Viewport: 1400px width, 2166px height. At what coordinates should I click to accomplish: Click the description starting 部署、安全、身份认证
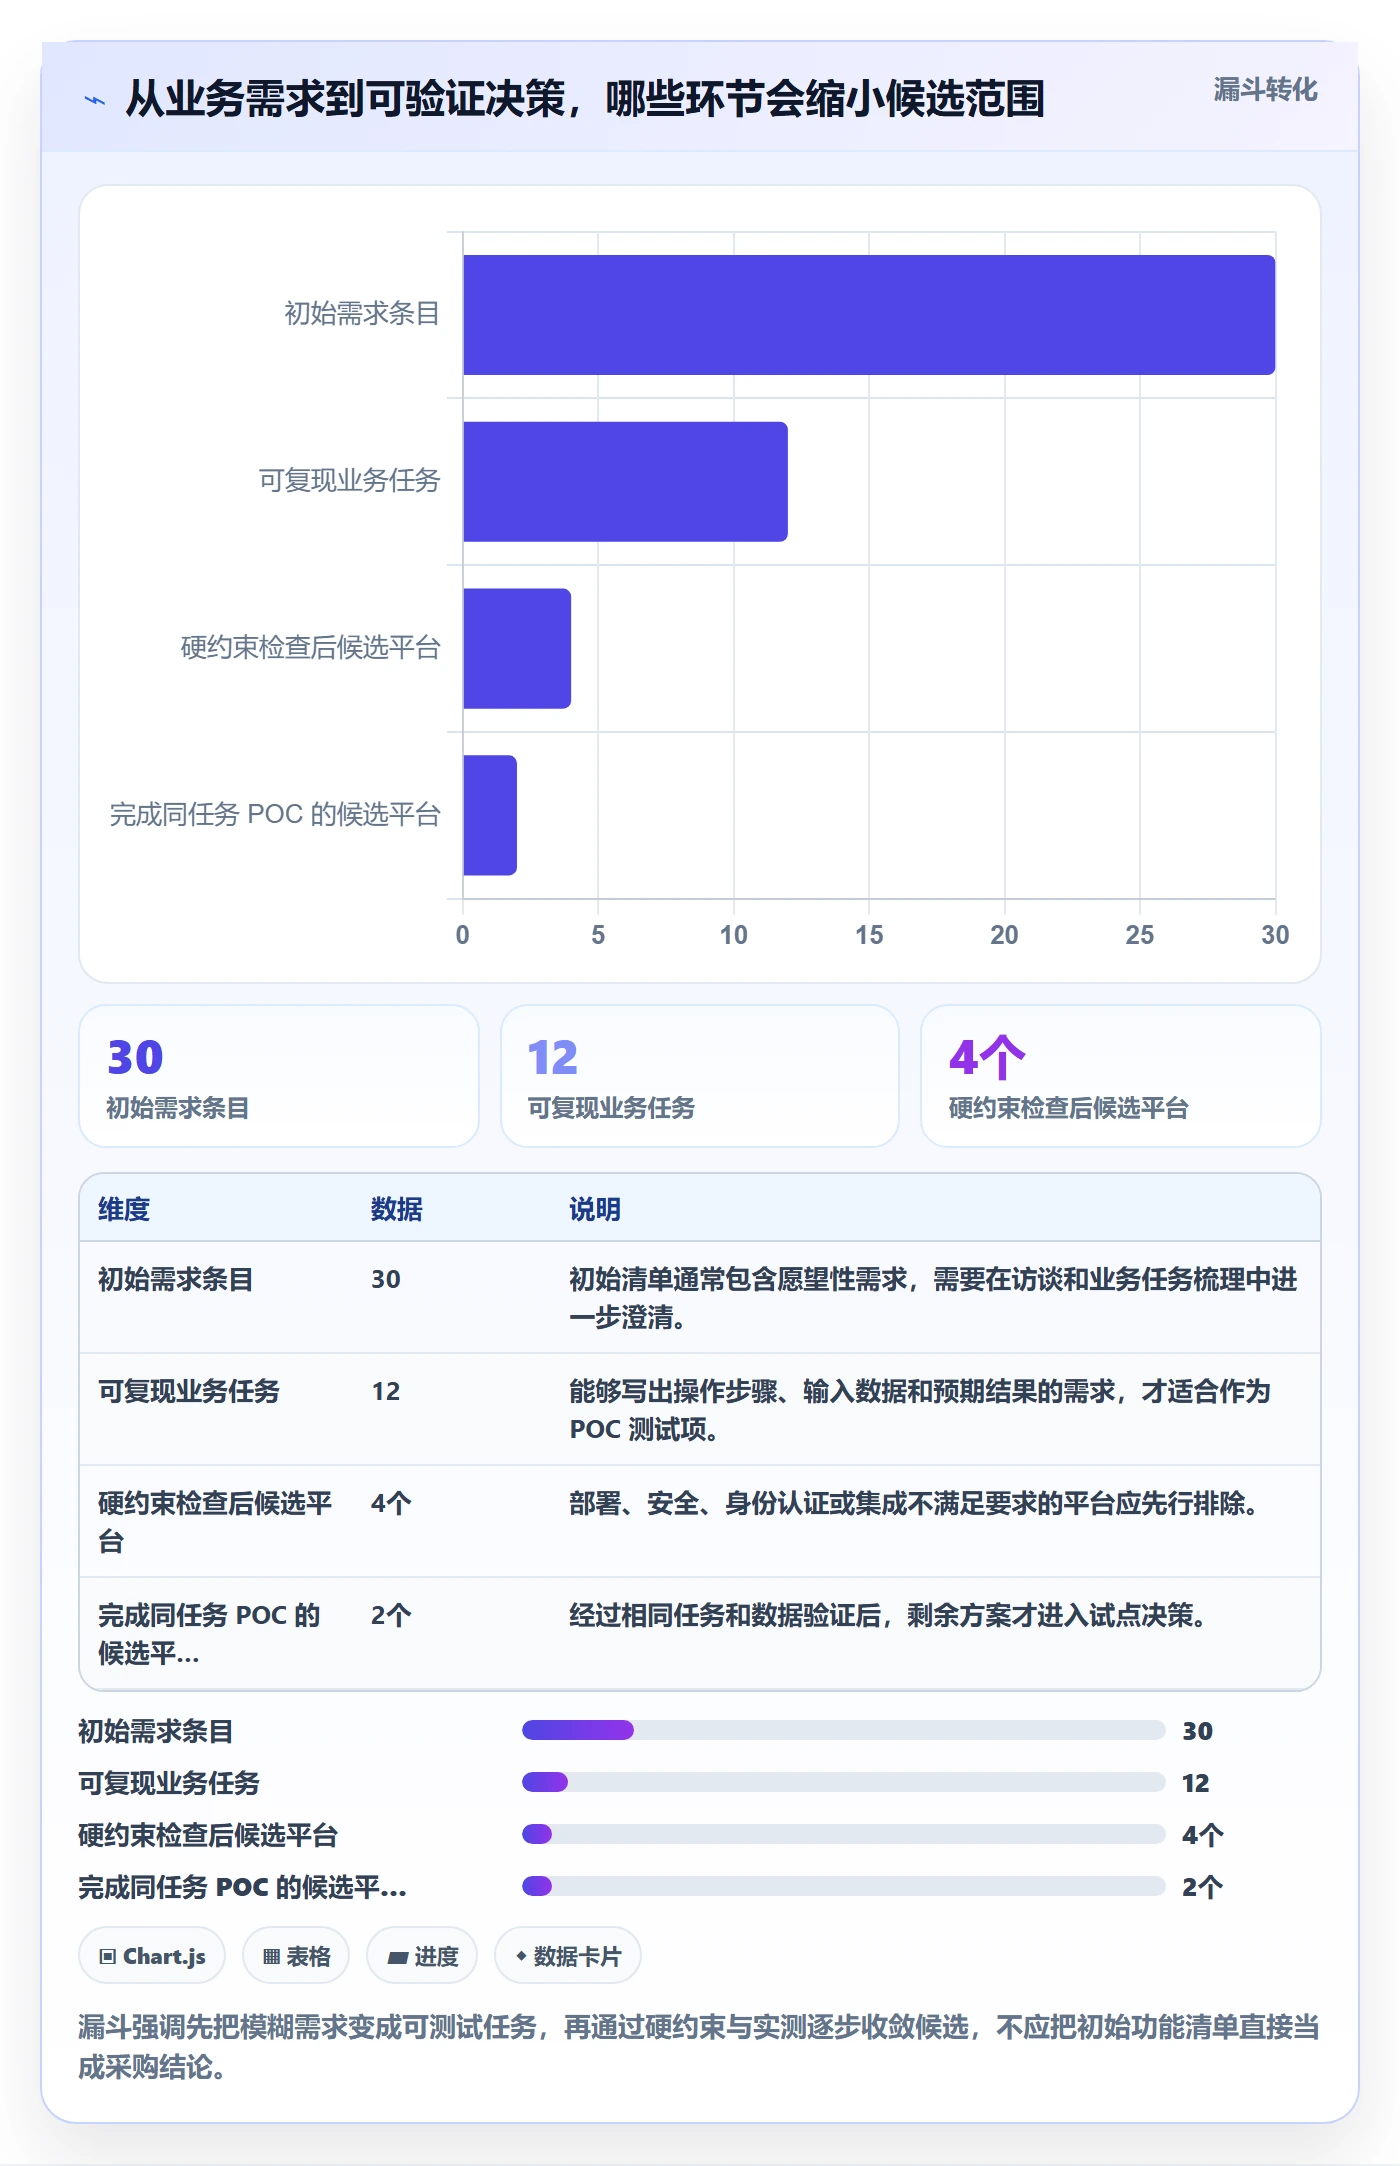tap(914, 1503)
